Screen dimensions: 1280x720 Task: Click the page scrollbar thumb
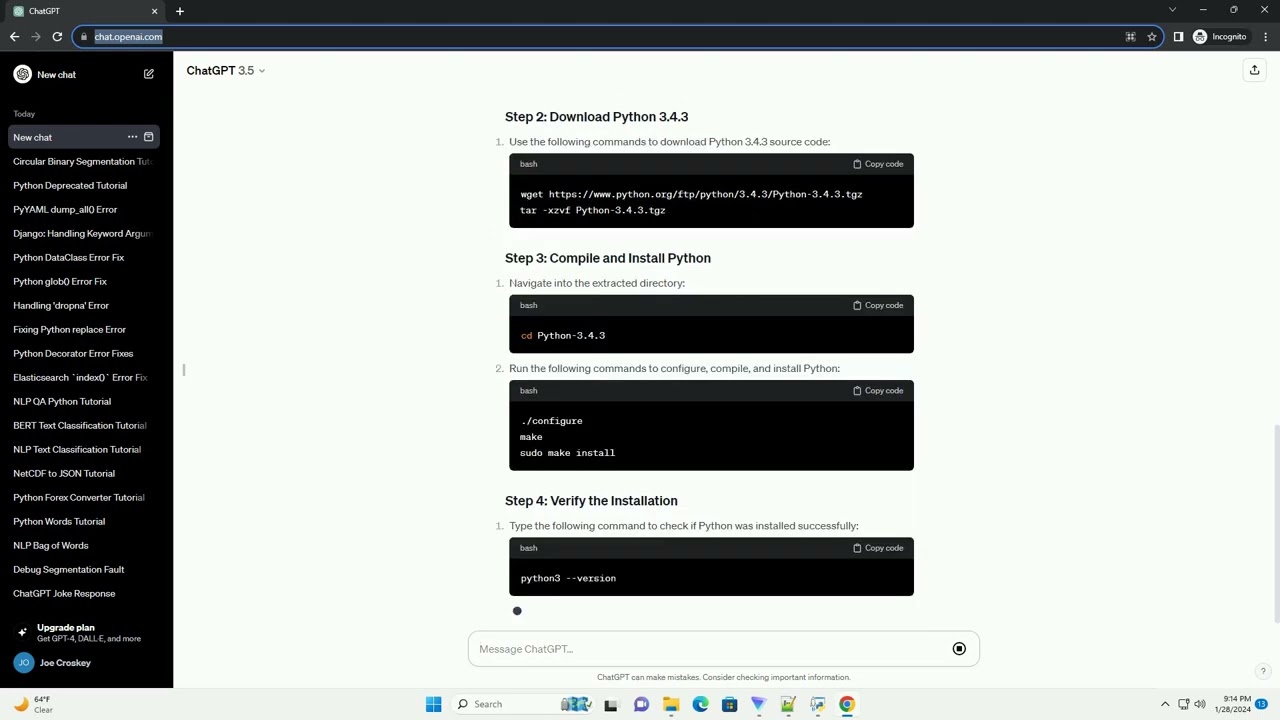pyautogui.click(x=1275, y=525)
